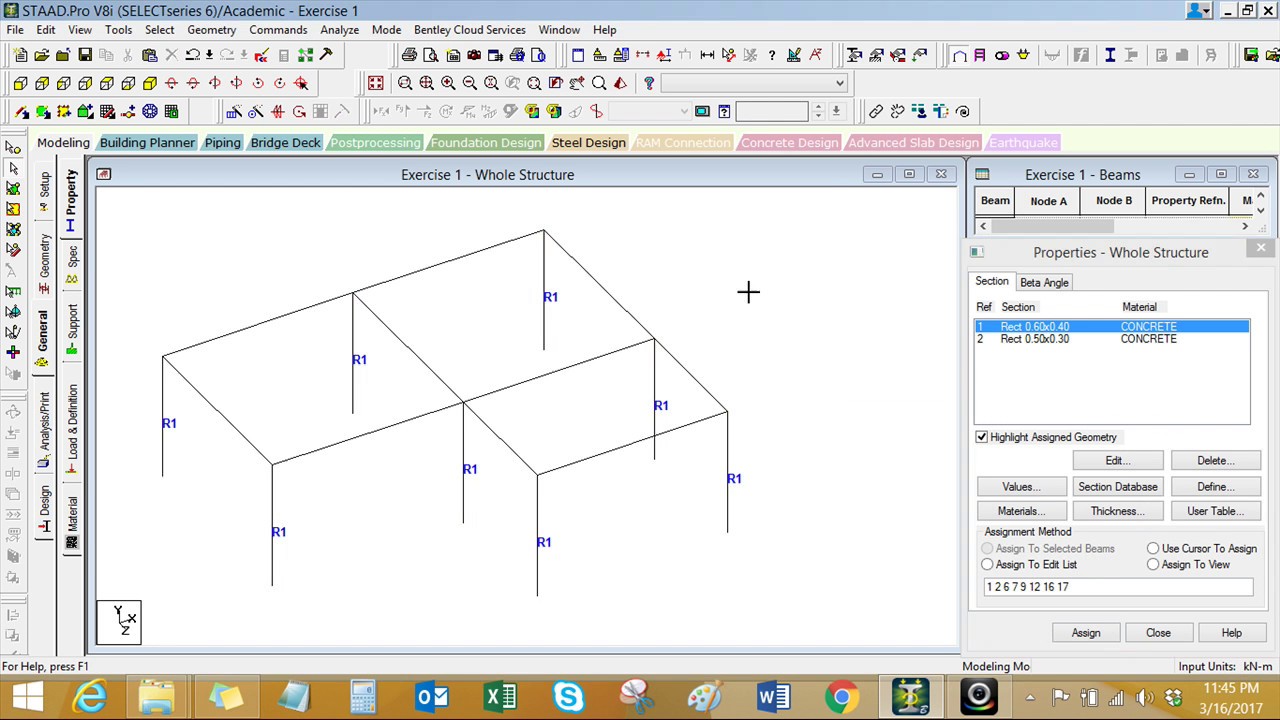Image resolution: width=1280 pixels, height=720 pixels.
Task: Click the black question mark toolbar icon
Action: [x=771, y=55]
